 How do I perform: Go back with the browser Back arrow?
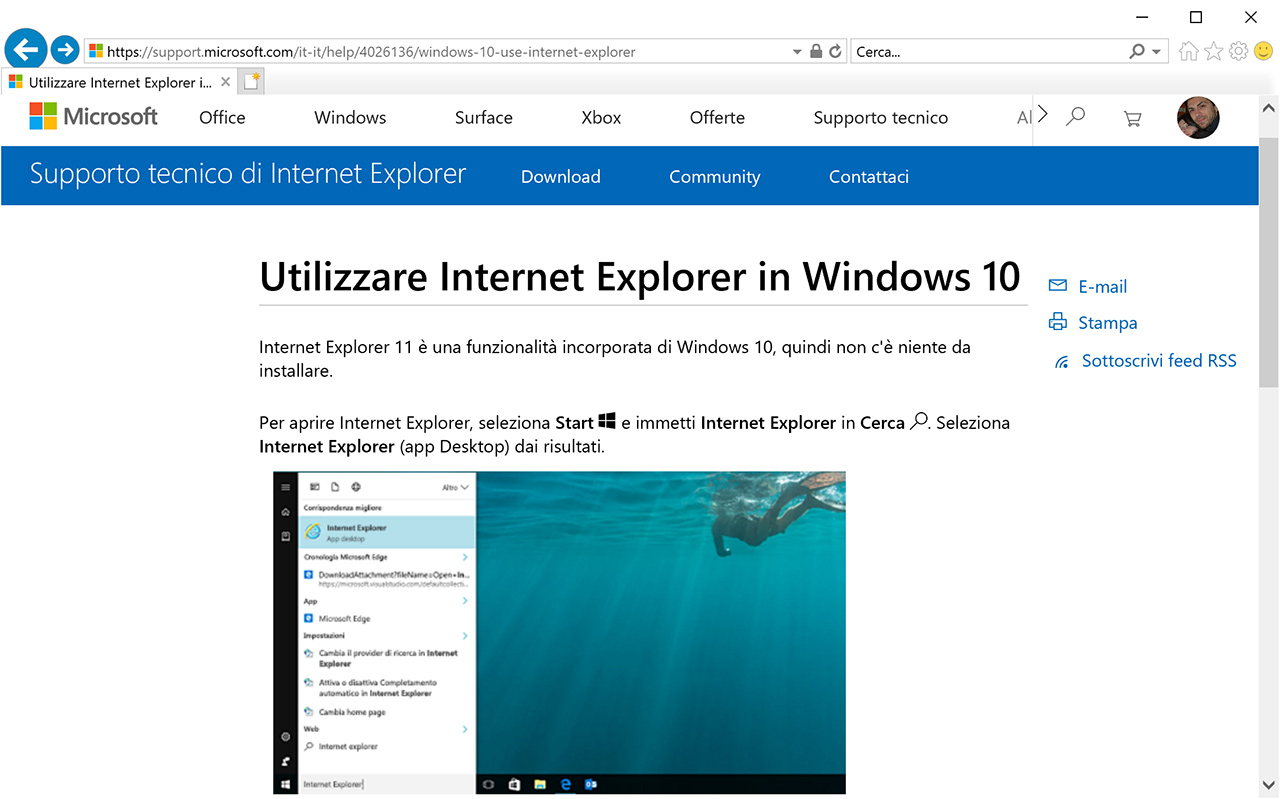pyautogui.click(x=26, y=48)
